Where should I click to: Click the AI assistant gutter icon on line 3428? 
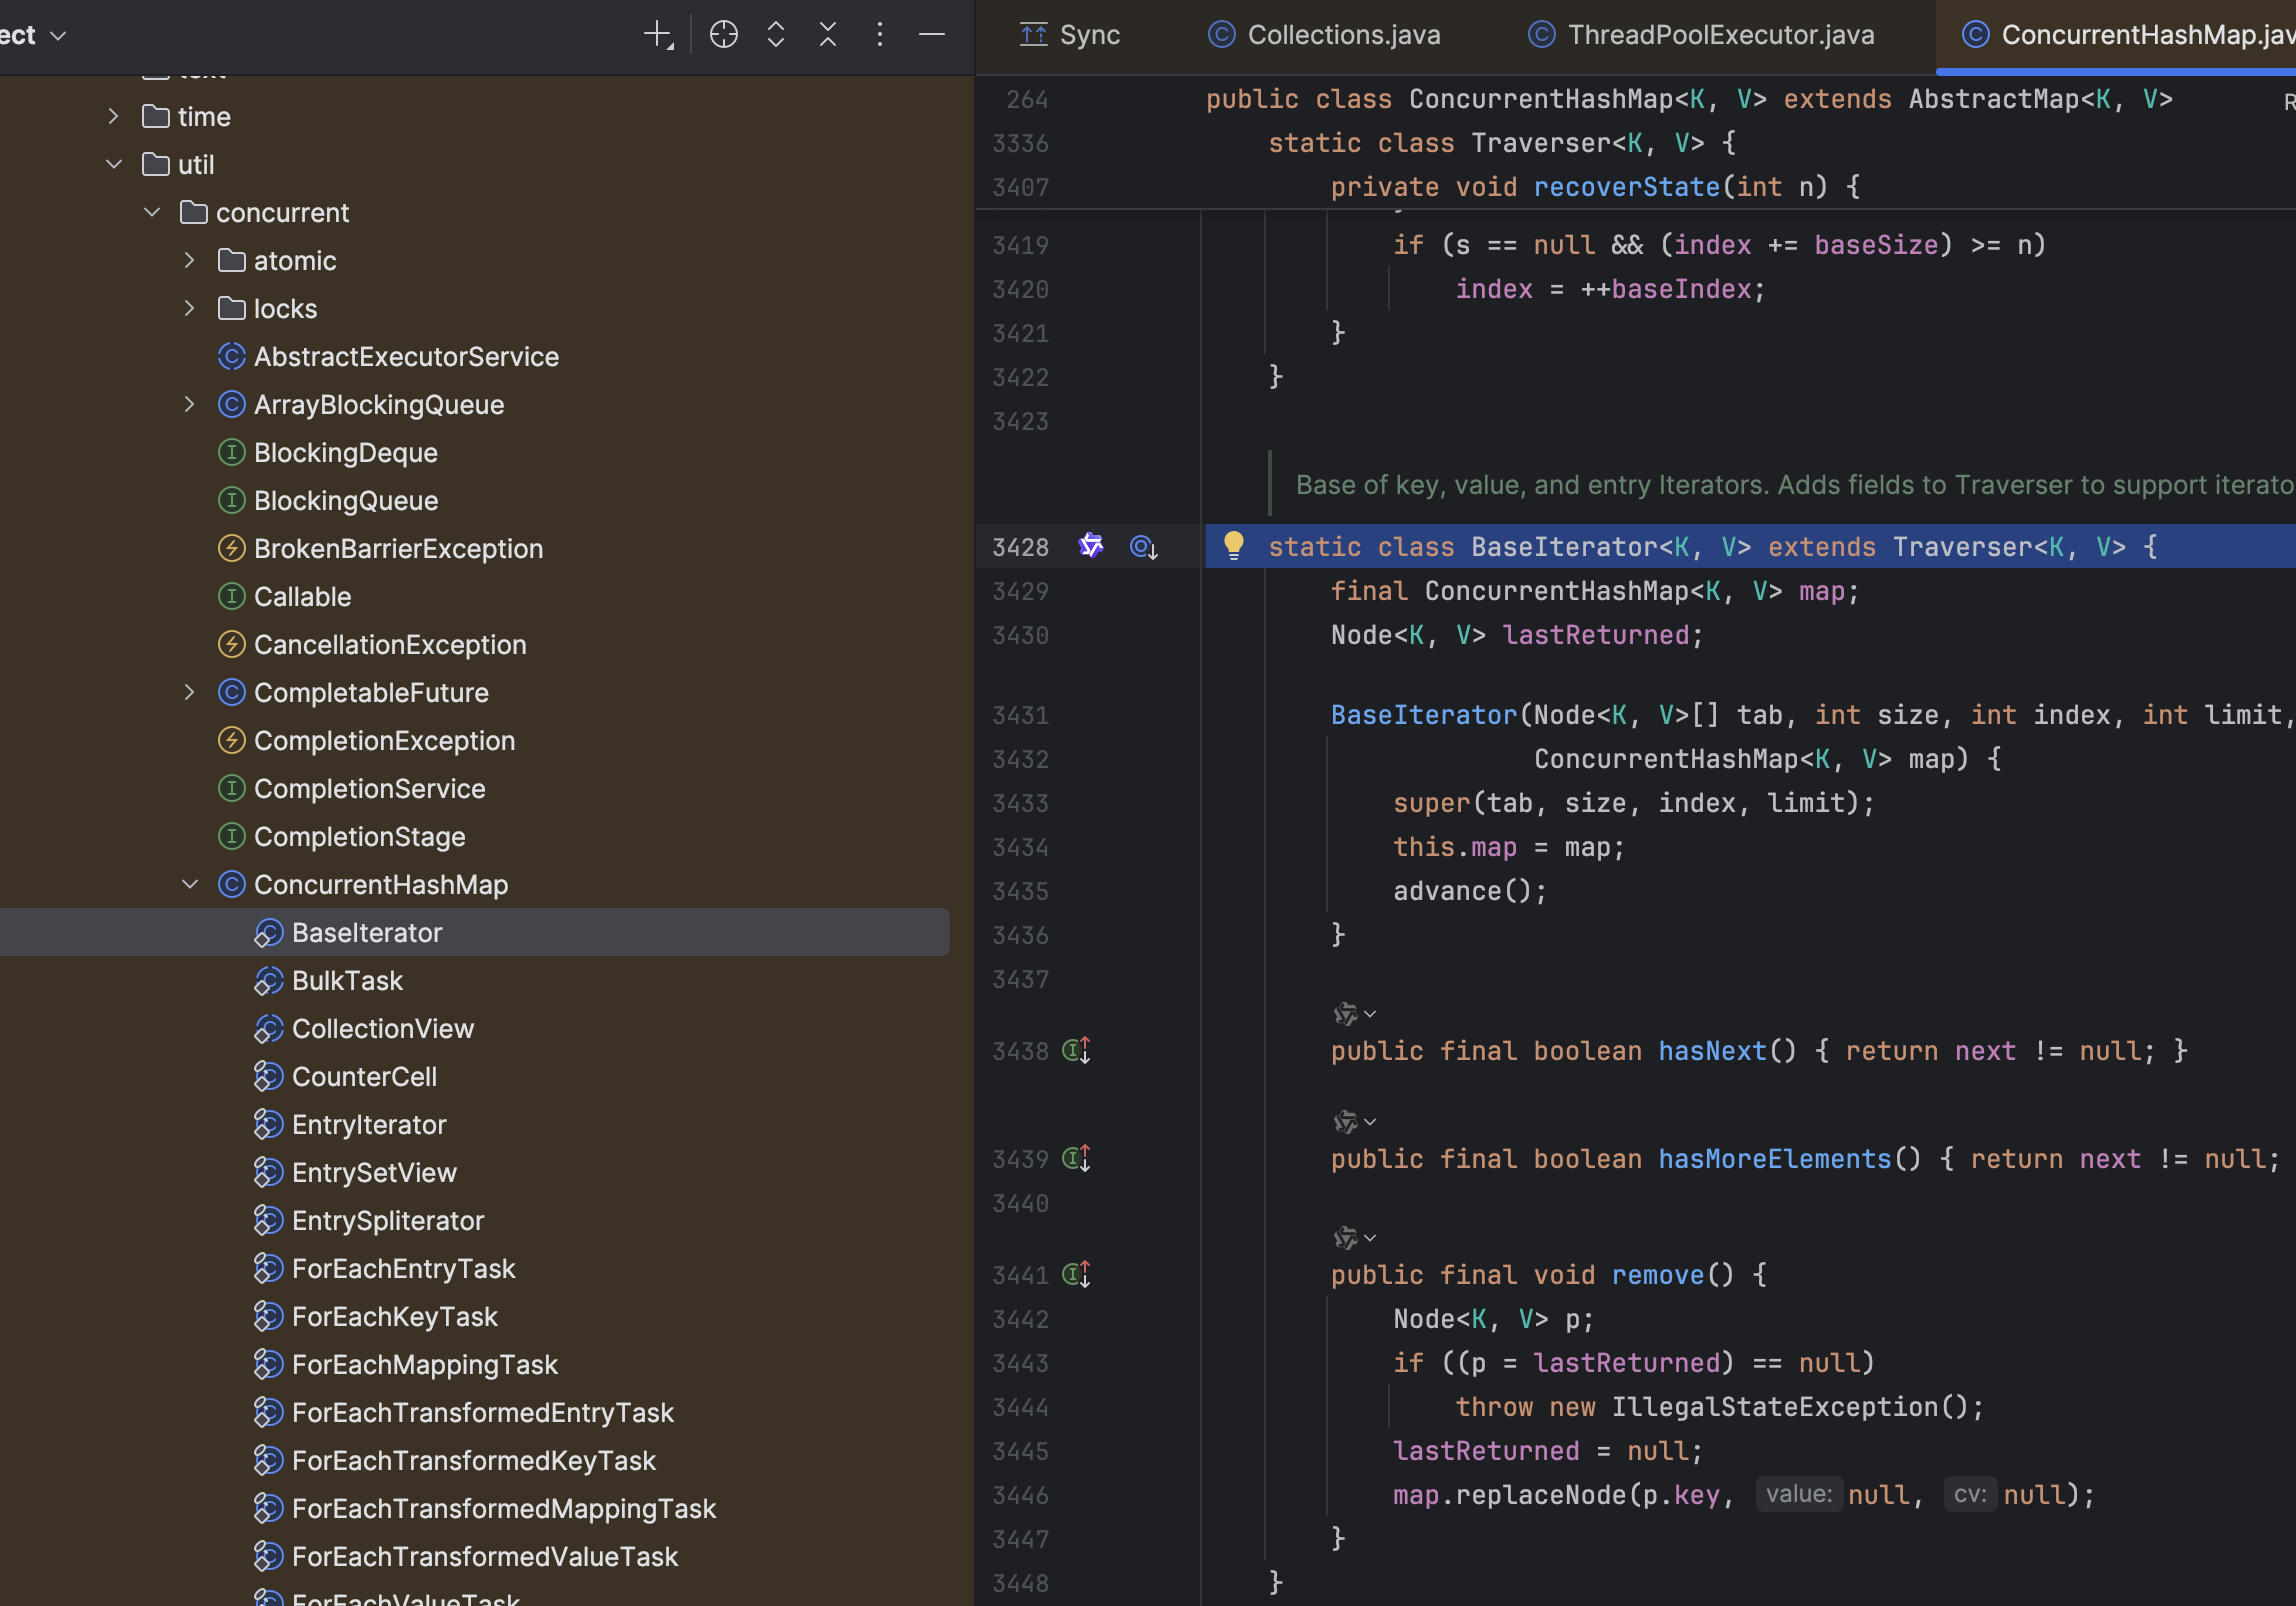pyautogui.click(x=1091, y=546)
